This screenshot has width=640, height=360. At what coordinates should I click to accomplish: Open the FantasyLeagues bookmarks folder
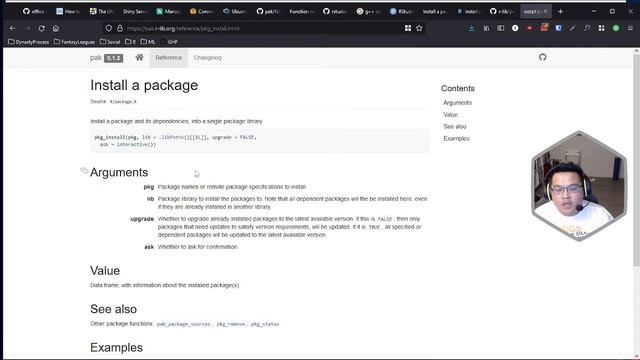pyautogui.click(x=74, y=42)
